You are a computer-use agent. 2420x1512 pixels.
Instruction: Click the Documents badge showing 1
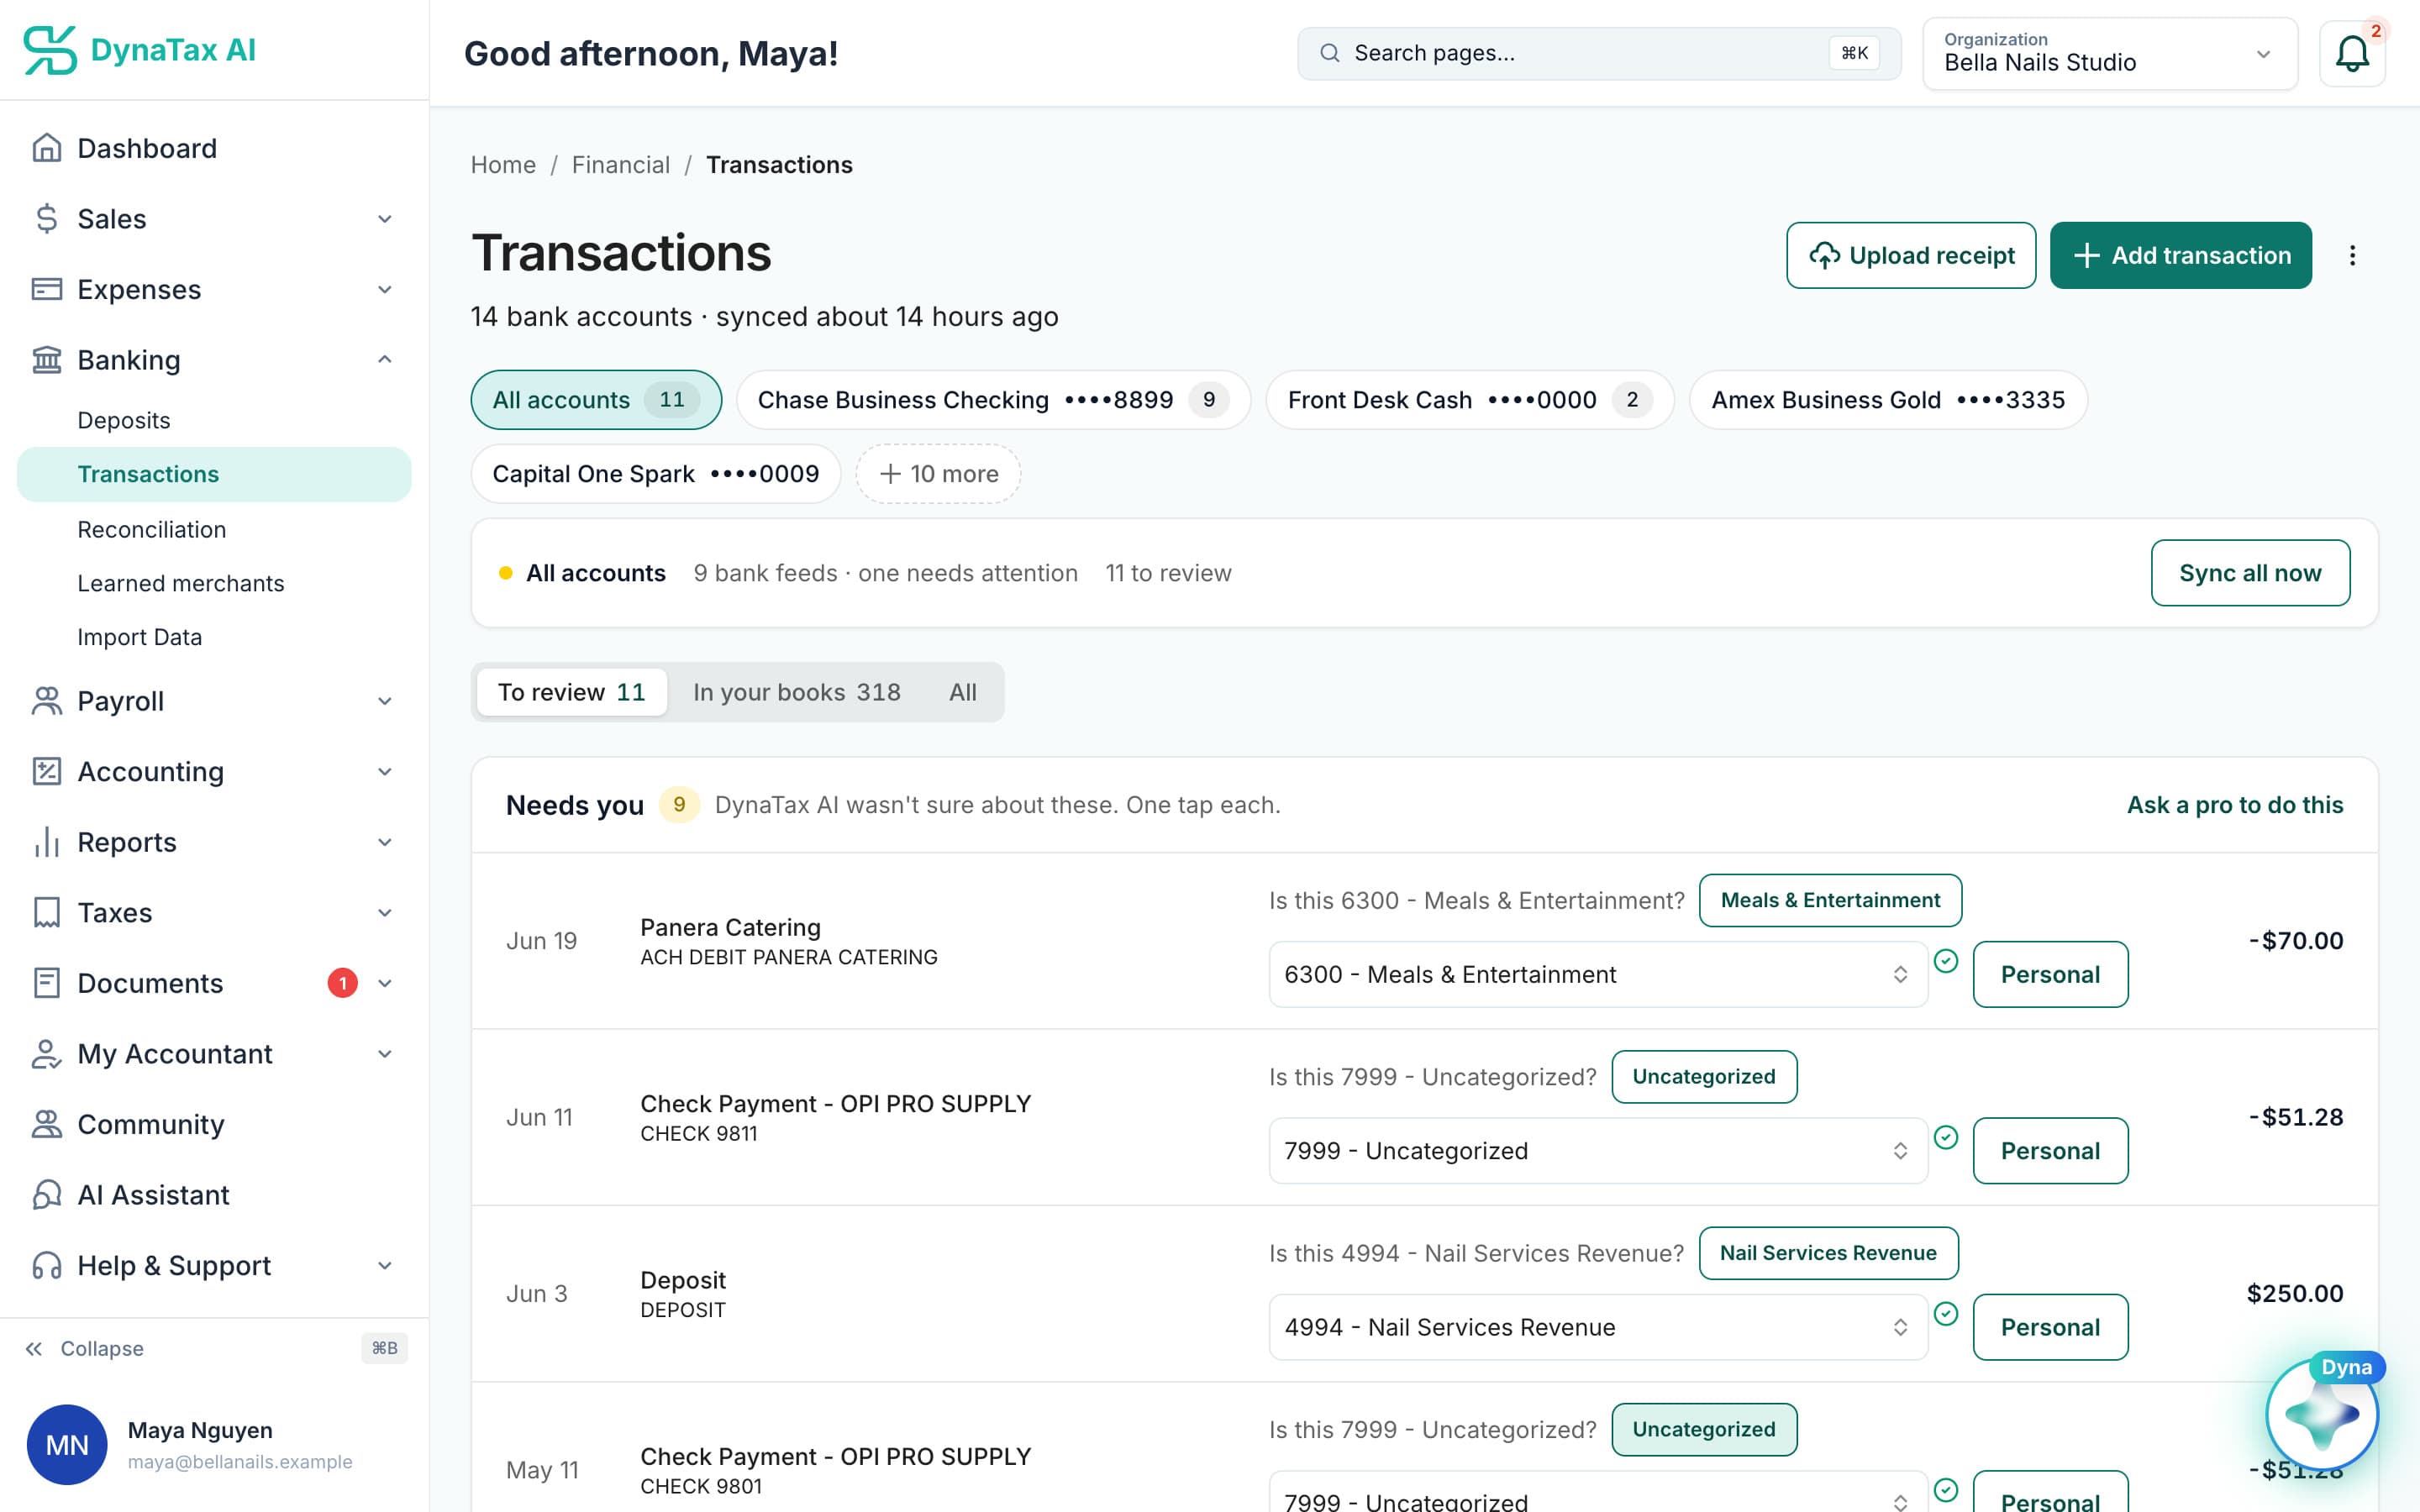pyautogui.click(x=343, y=983)
